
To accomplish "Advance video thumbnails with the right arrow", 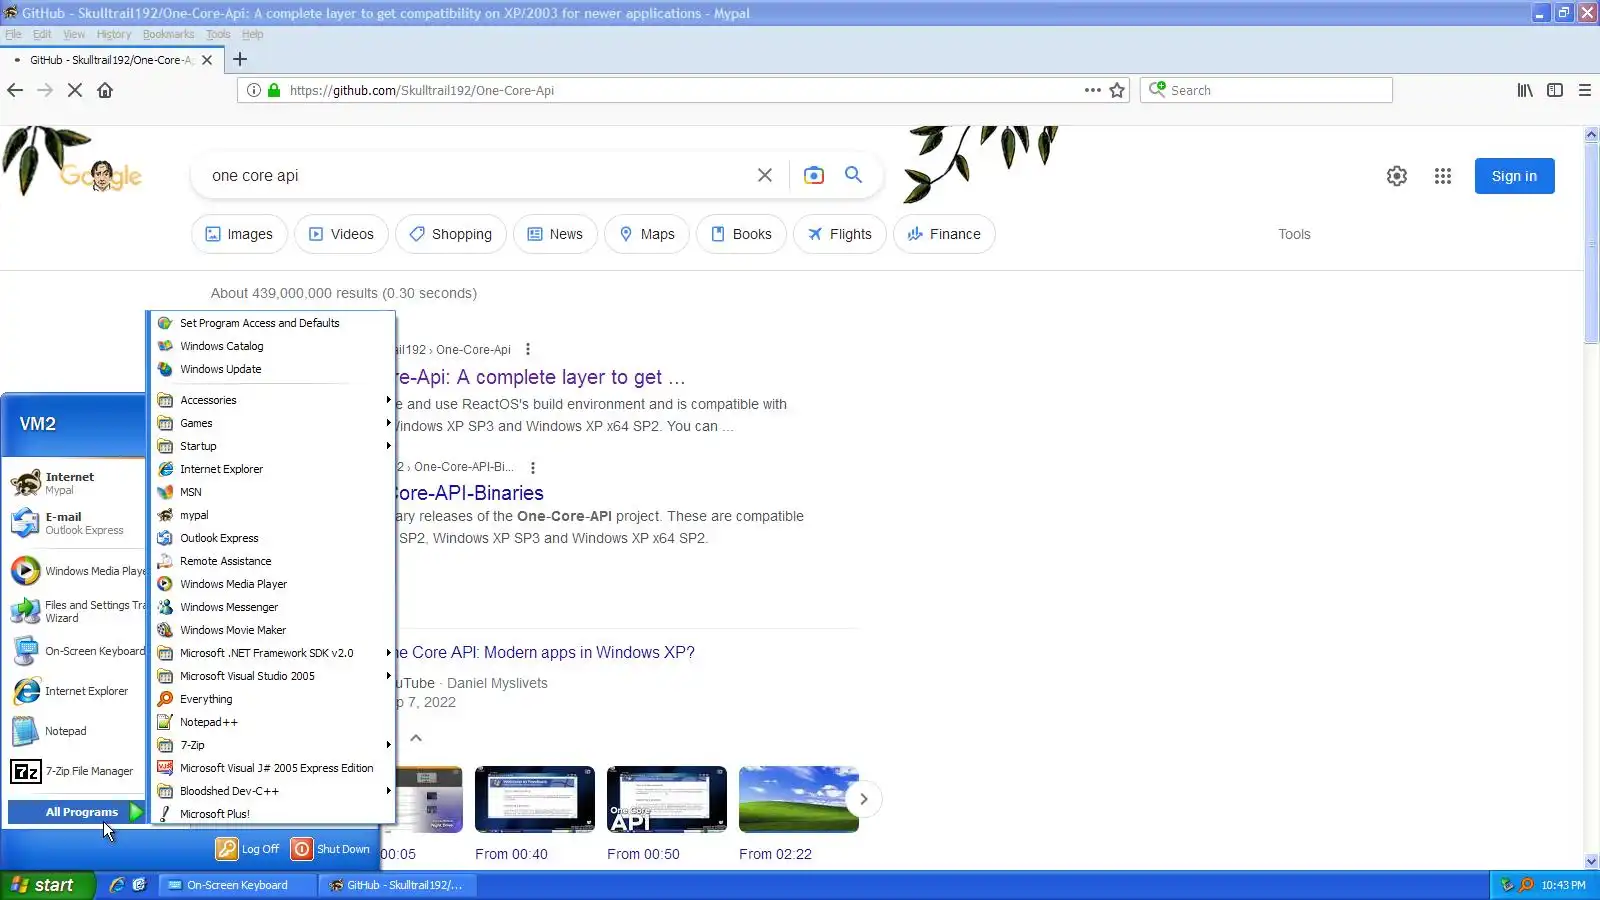I will coord(864,799).
